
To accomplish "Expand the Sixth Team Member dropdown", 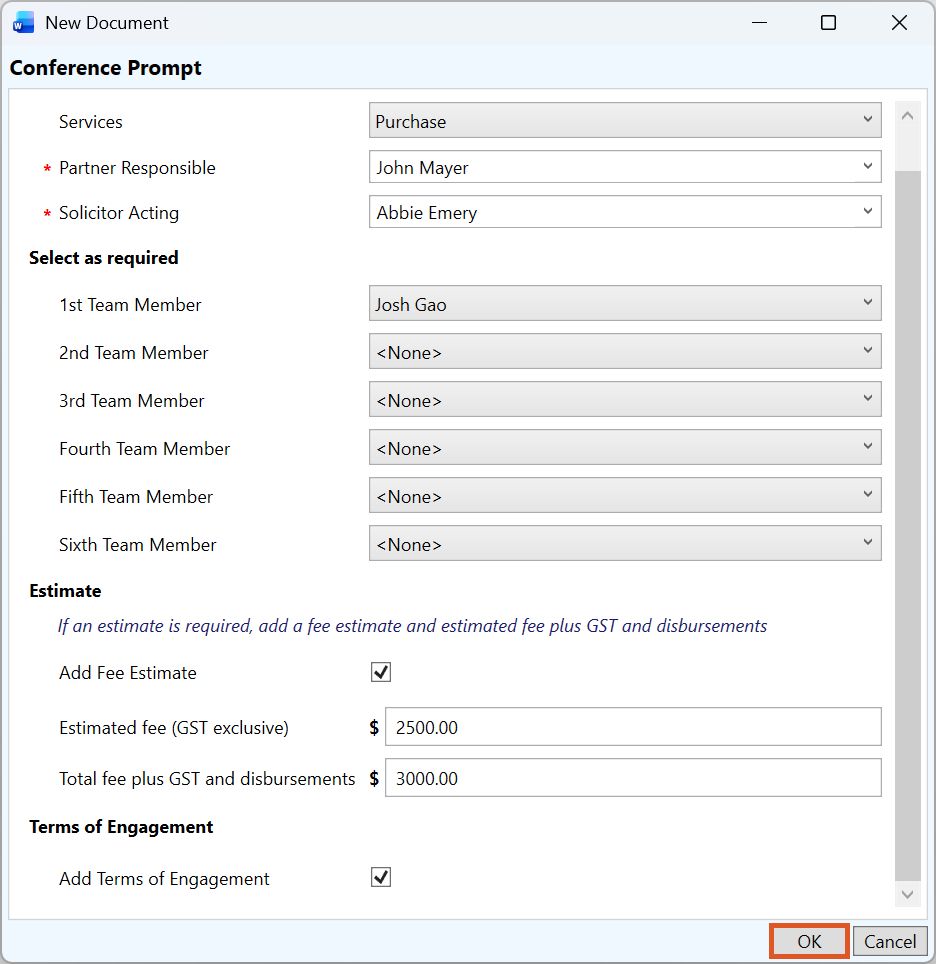I will [x=625, y=543].
